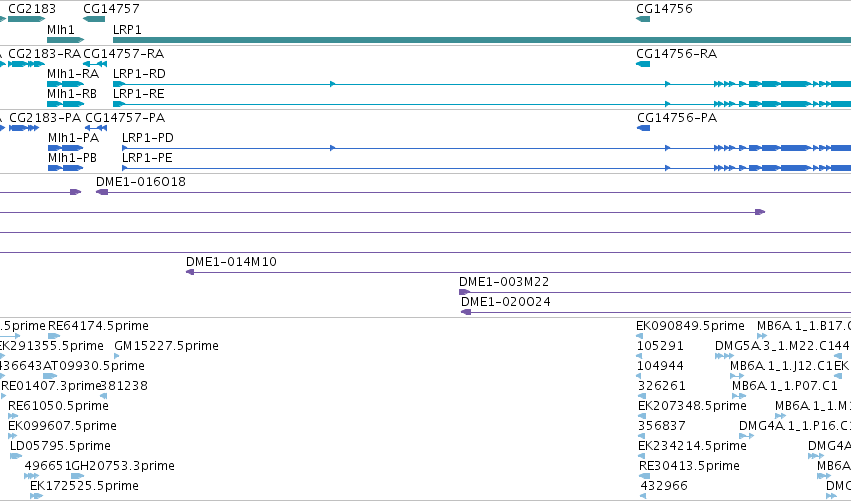The width and height of the screenshot is (851, 501).
Task: Click EST label LD05795.5prime
Action: click(x=60, y=446)
